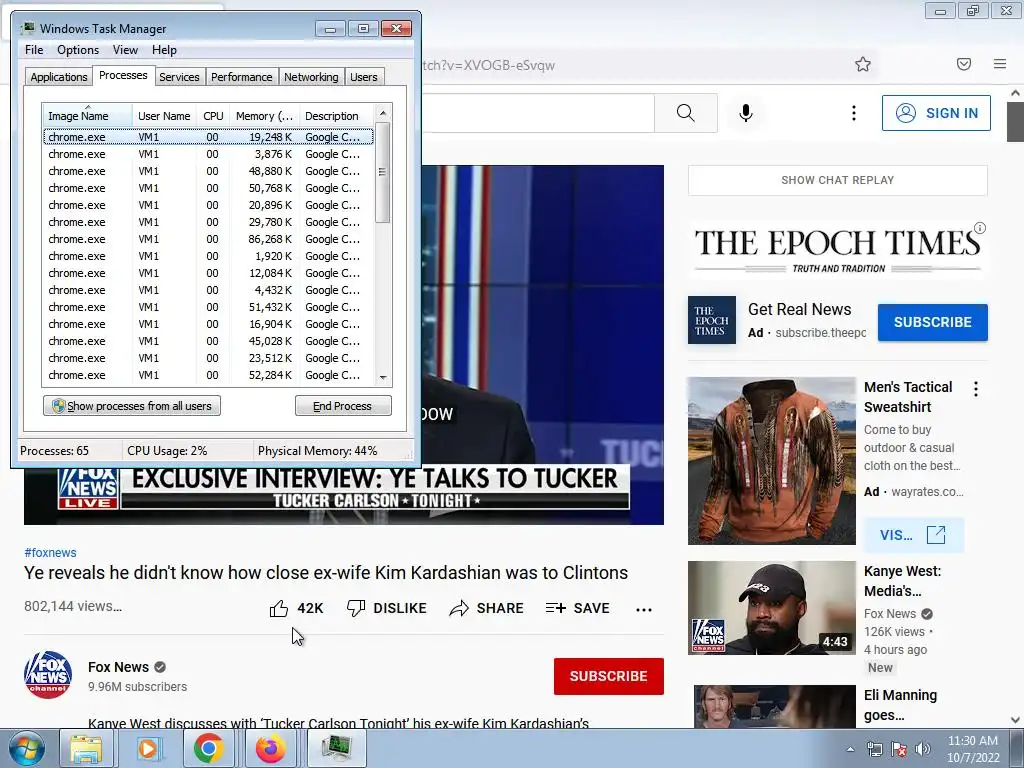Open the Options menu in Task Manager
1024x768 pixels.
click(x=78, y=50)
